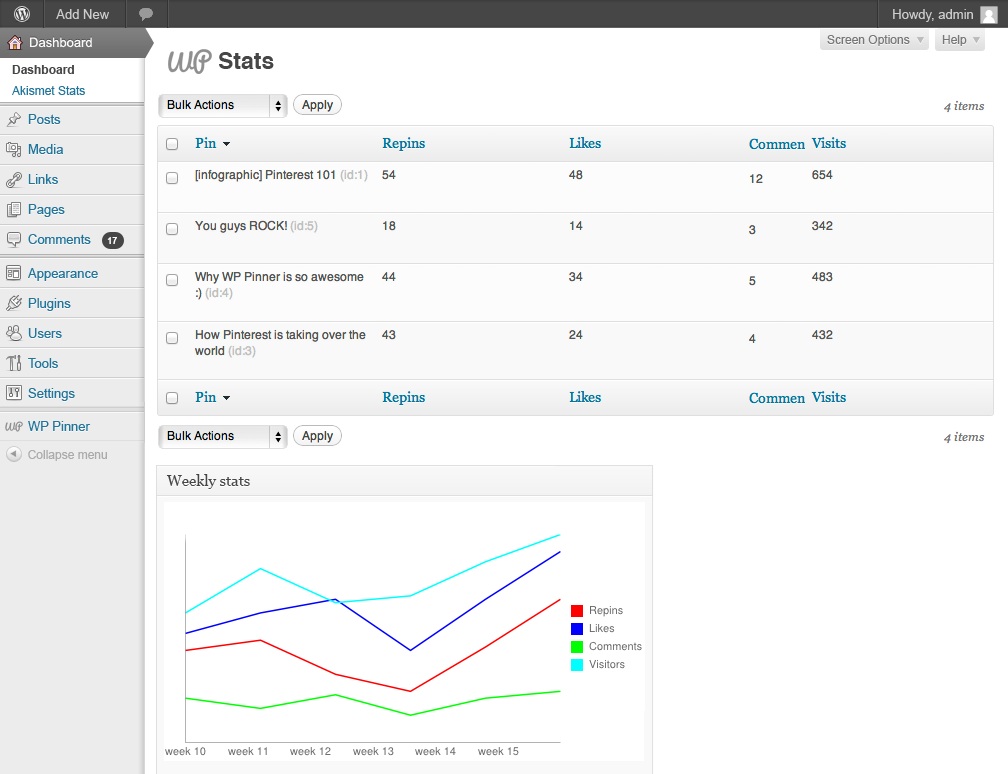Image resolution: width=1008 pixels, height=774 pixels.
Task: Sort by Likes column header
Action: [585, 143]
